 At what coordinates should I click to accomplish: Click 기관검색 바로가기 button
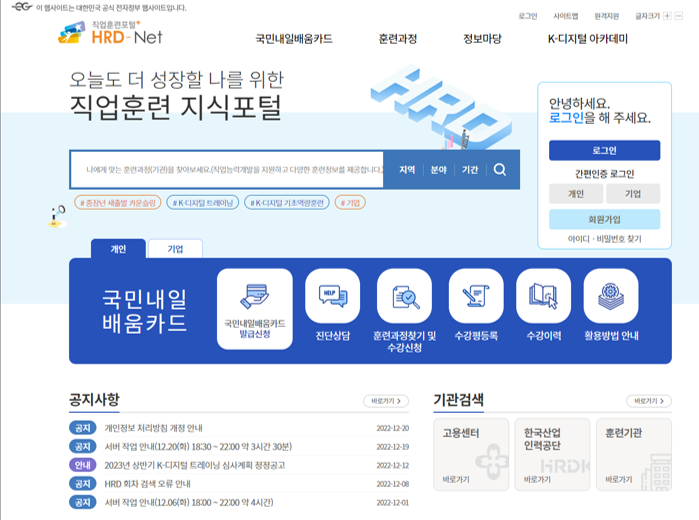point(649,401)
